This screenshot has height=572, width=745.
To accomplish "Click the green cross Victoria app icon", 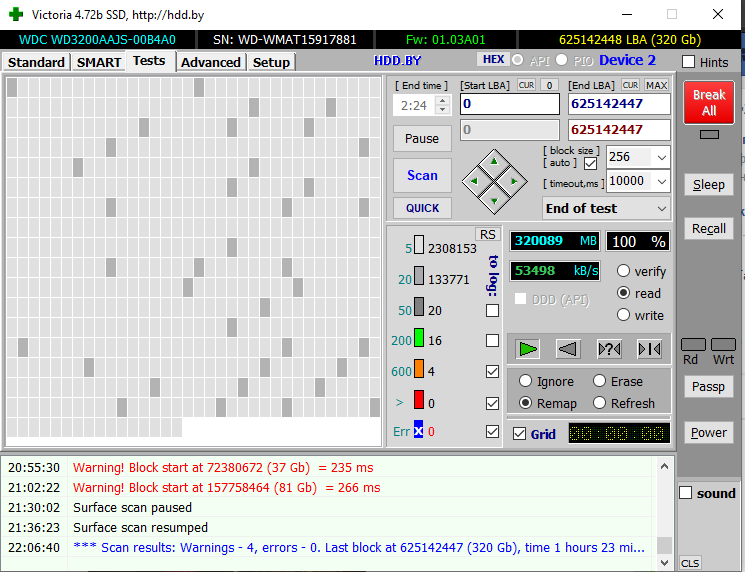I will (16, 14).
